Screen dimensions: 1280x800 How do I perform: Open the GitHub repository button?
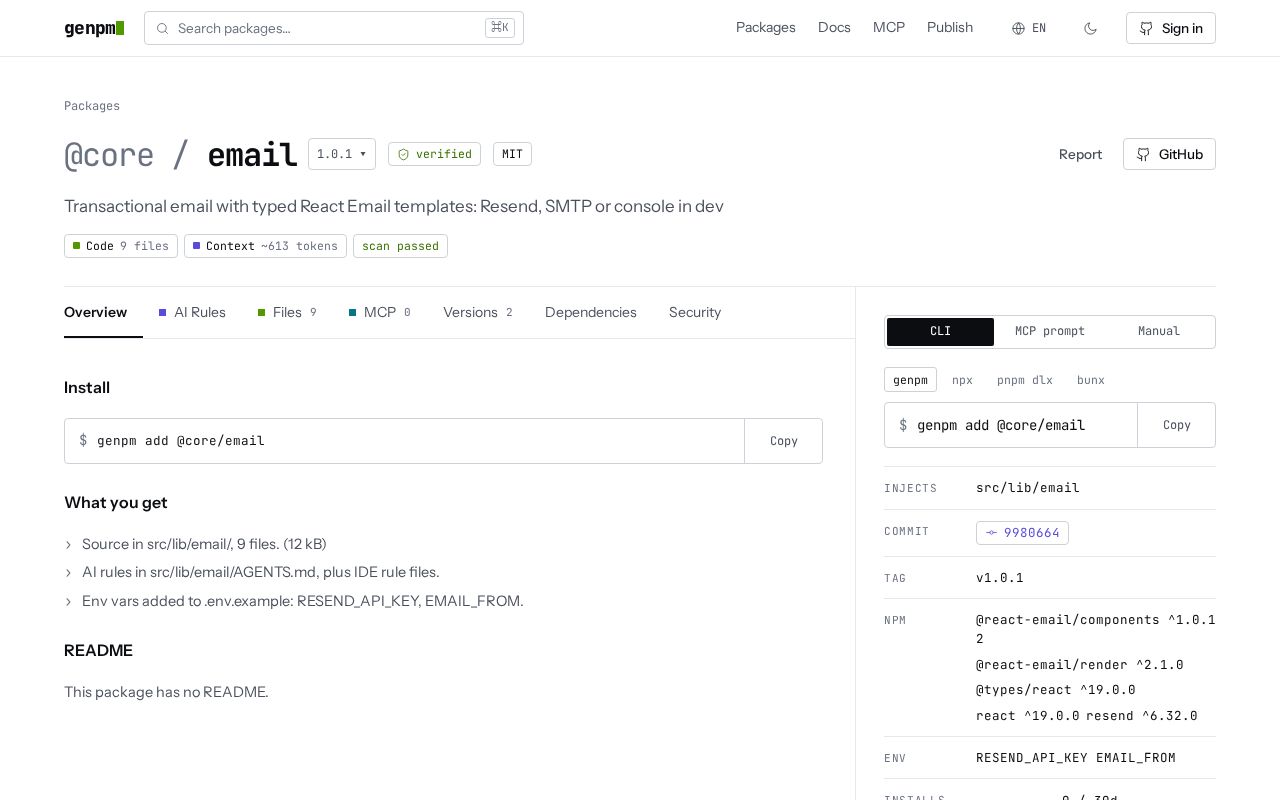pos(1169,154)
